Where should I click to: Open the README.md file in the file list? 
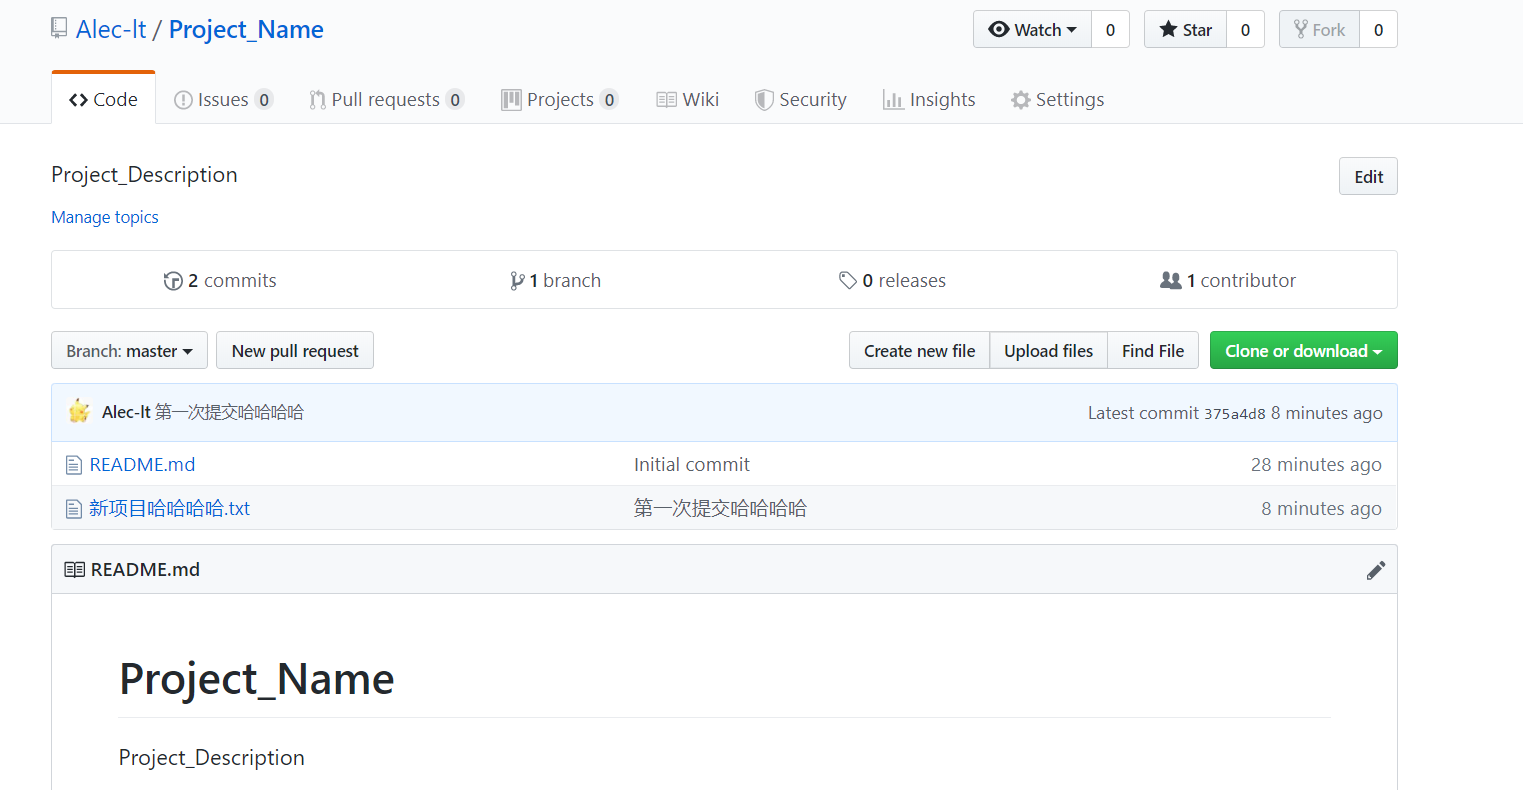tap(142, 464)
